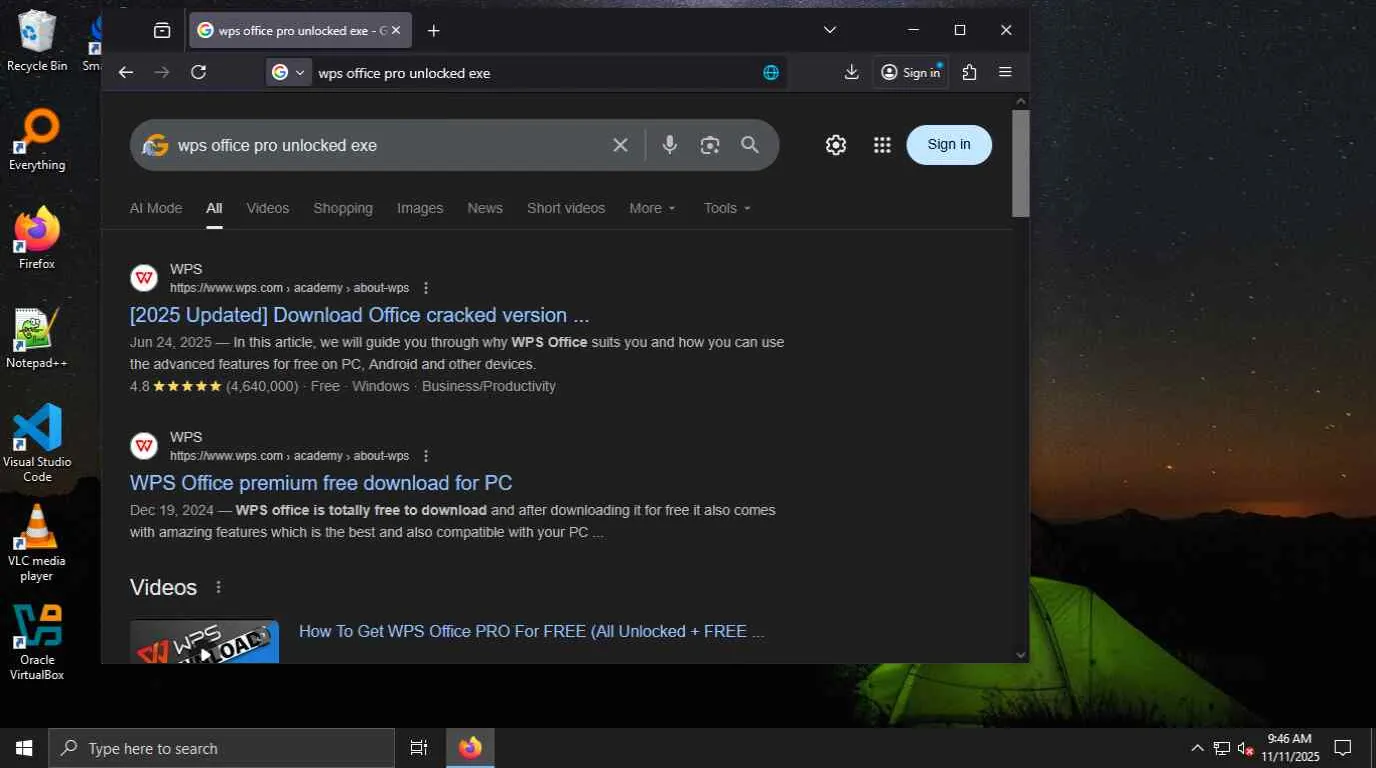Image resolution: width=1376 pixels, height=768 pixels.
Task: Click the WPS favicon of the cracked version result
Action: pyautogui.click(x=144, y=278)
